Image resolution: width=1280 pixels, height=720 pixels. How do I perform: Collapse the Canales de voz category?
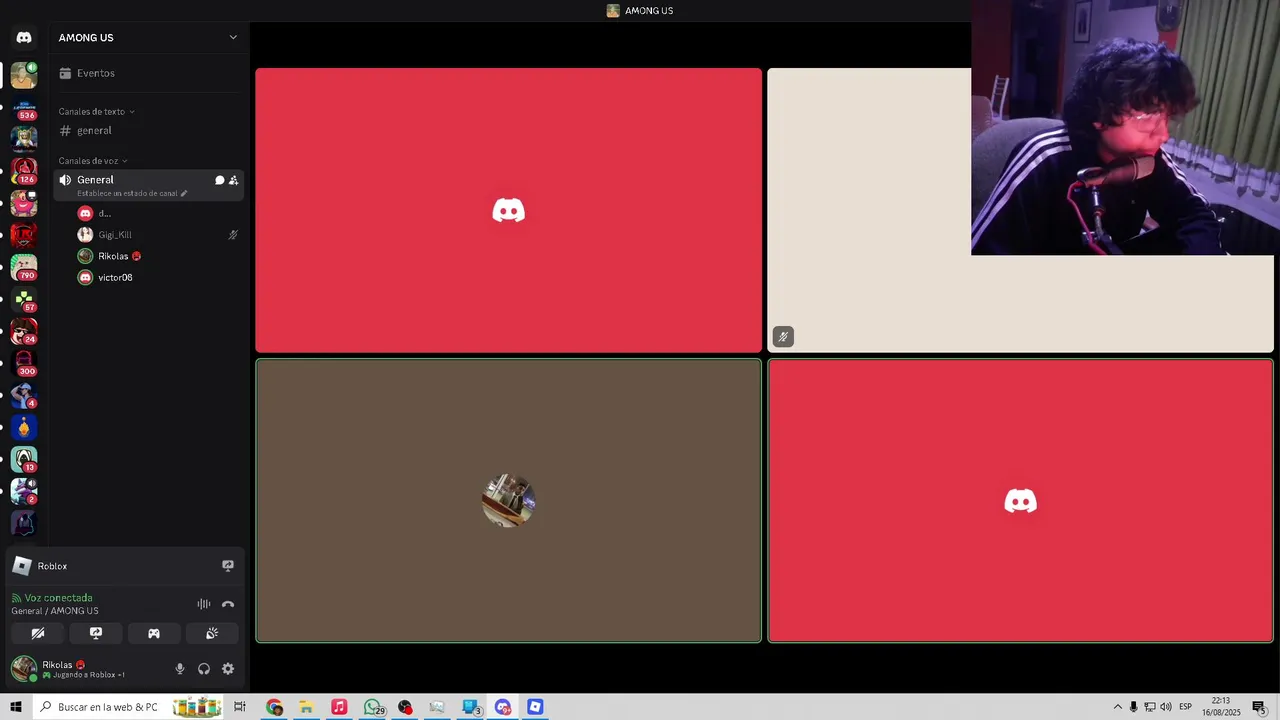coord(93,161)
